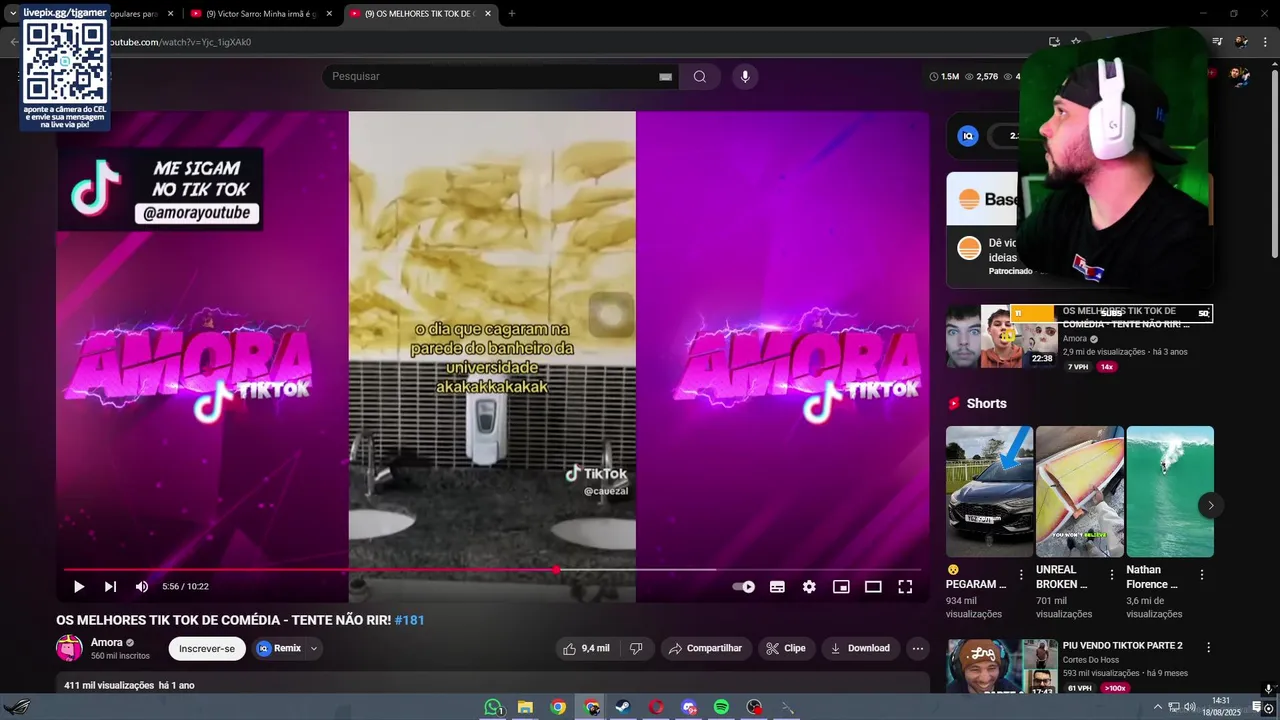Open the Nathan Florence surfing Short
Viewport: 1280px width, 720px height.
pos(1170,492)
